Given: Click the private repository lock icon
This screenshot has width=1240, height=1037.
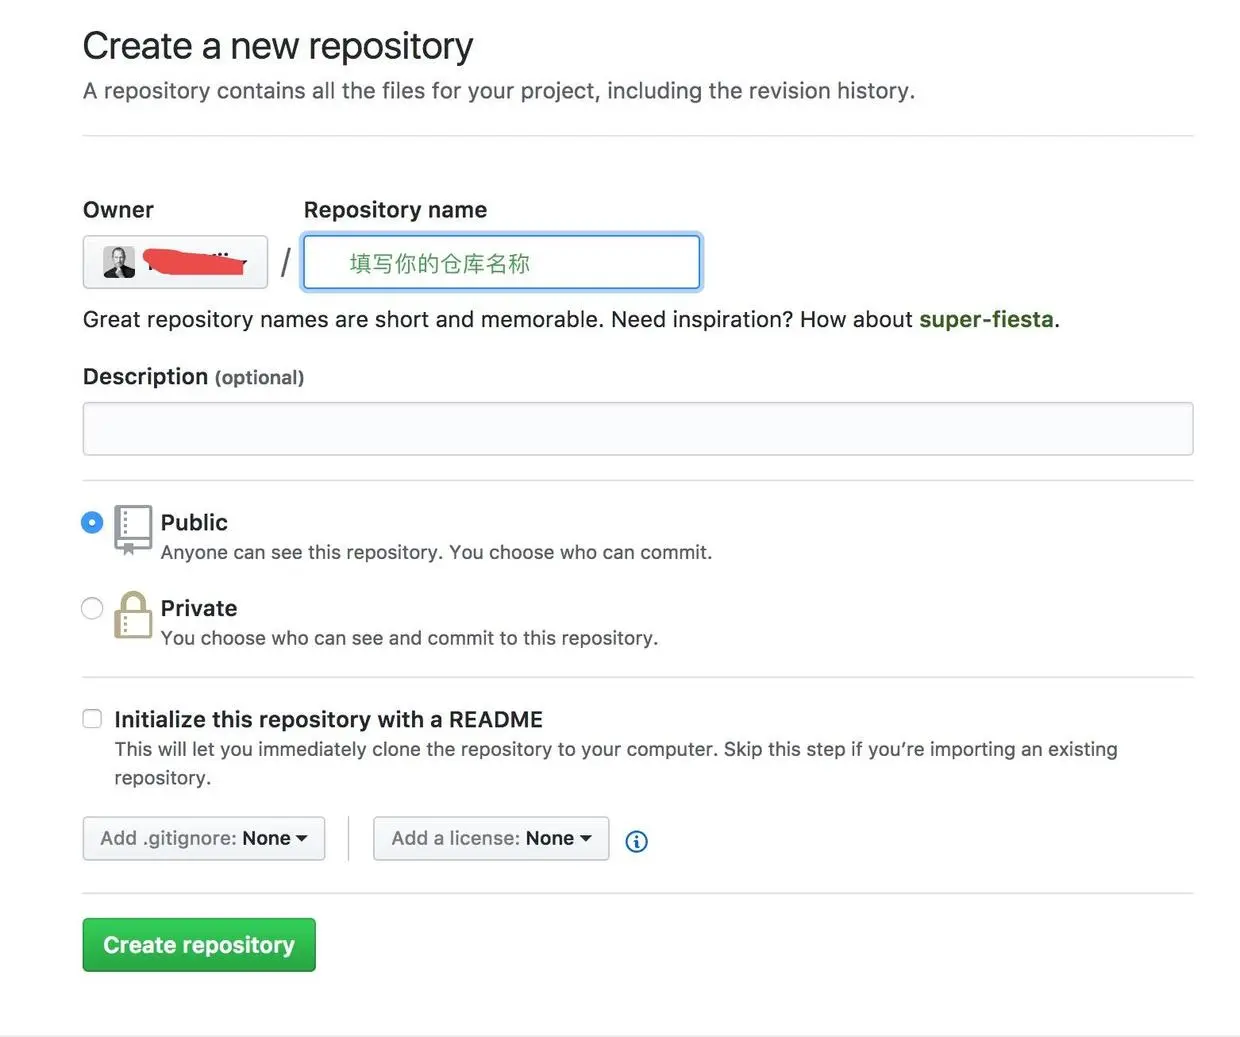Looking at the screenshot, I should pyautogui.click(x=132, y=614).
